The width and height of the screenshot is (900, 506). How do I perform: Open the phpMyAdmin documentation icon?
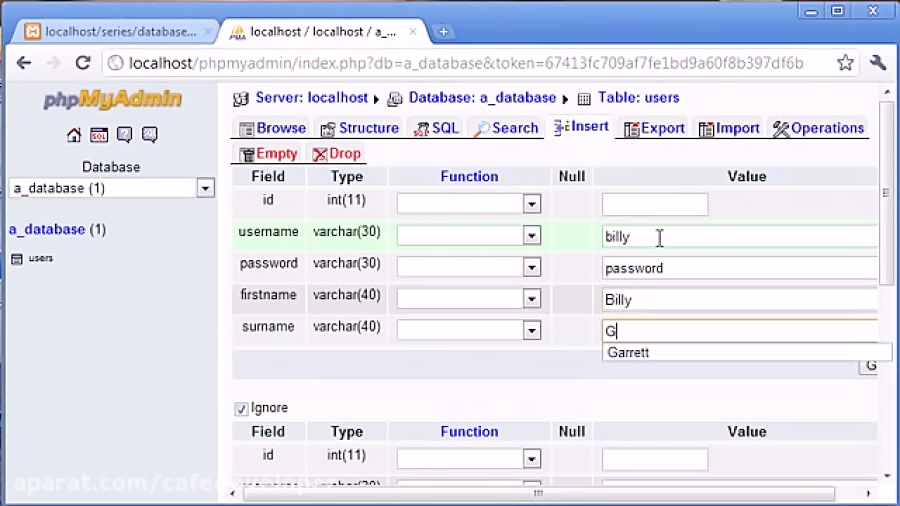(x=124, y=135)
